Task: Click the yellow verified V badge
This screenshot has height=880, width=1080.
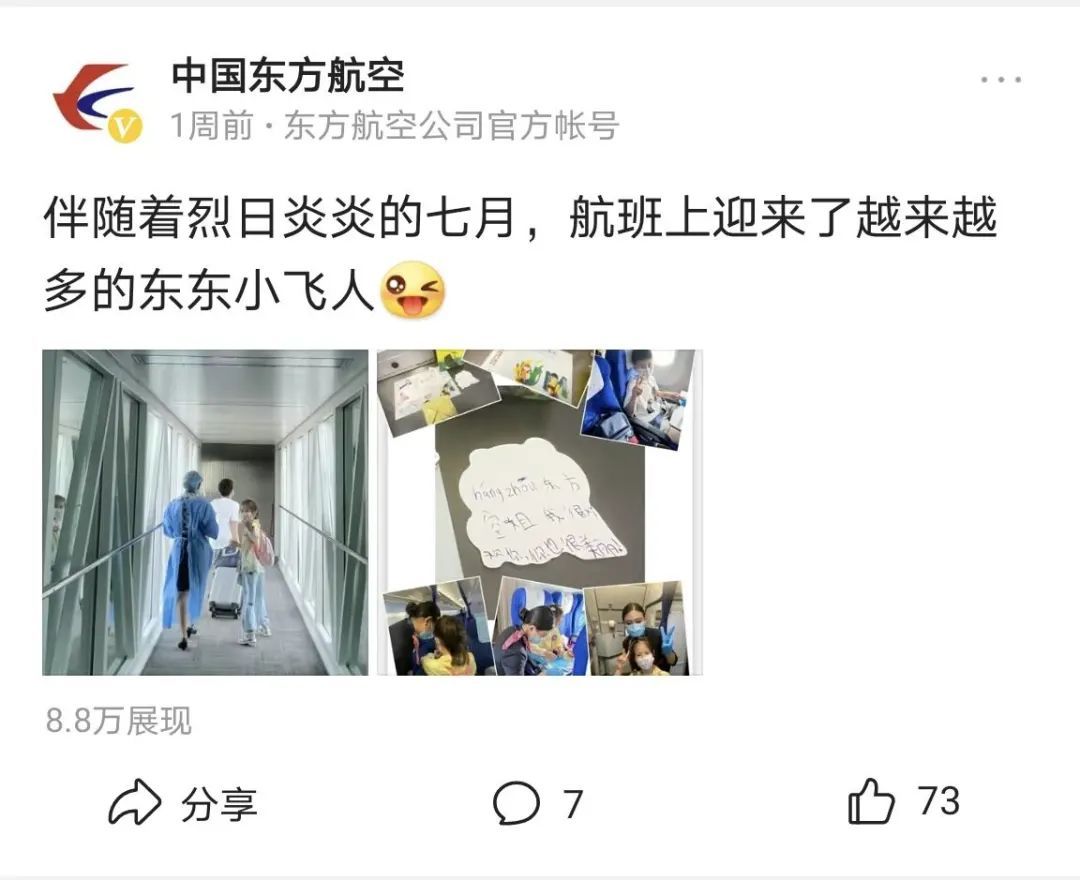Action: pyautogui.click(x=125, y=127)
